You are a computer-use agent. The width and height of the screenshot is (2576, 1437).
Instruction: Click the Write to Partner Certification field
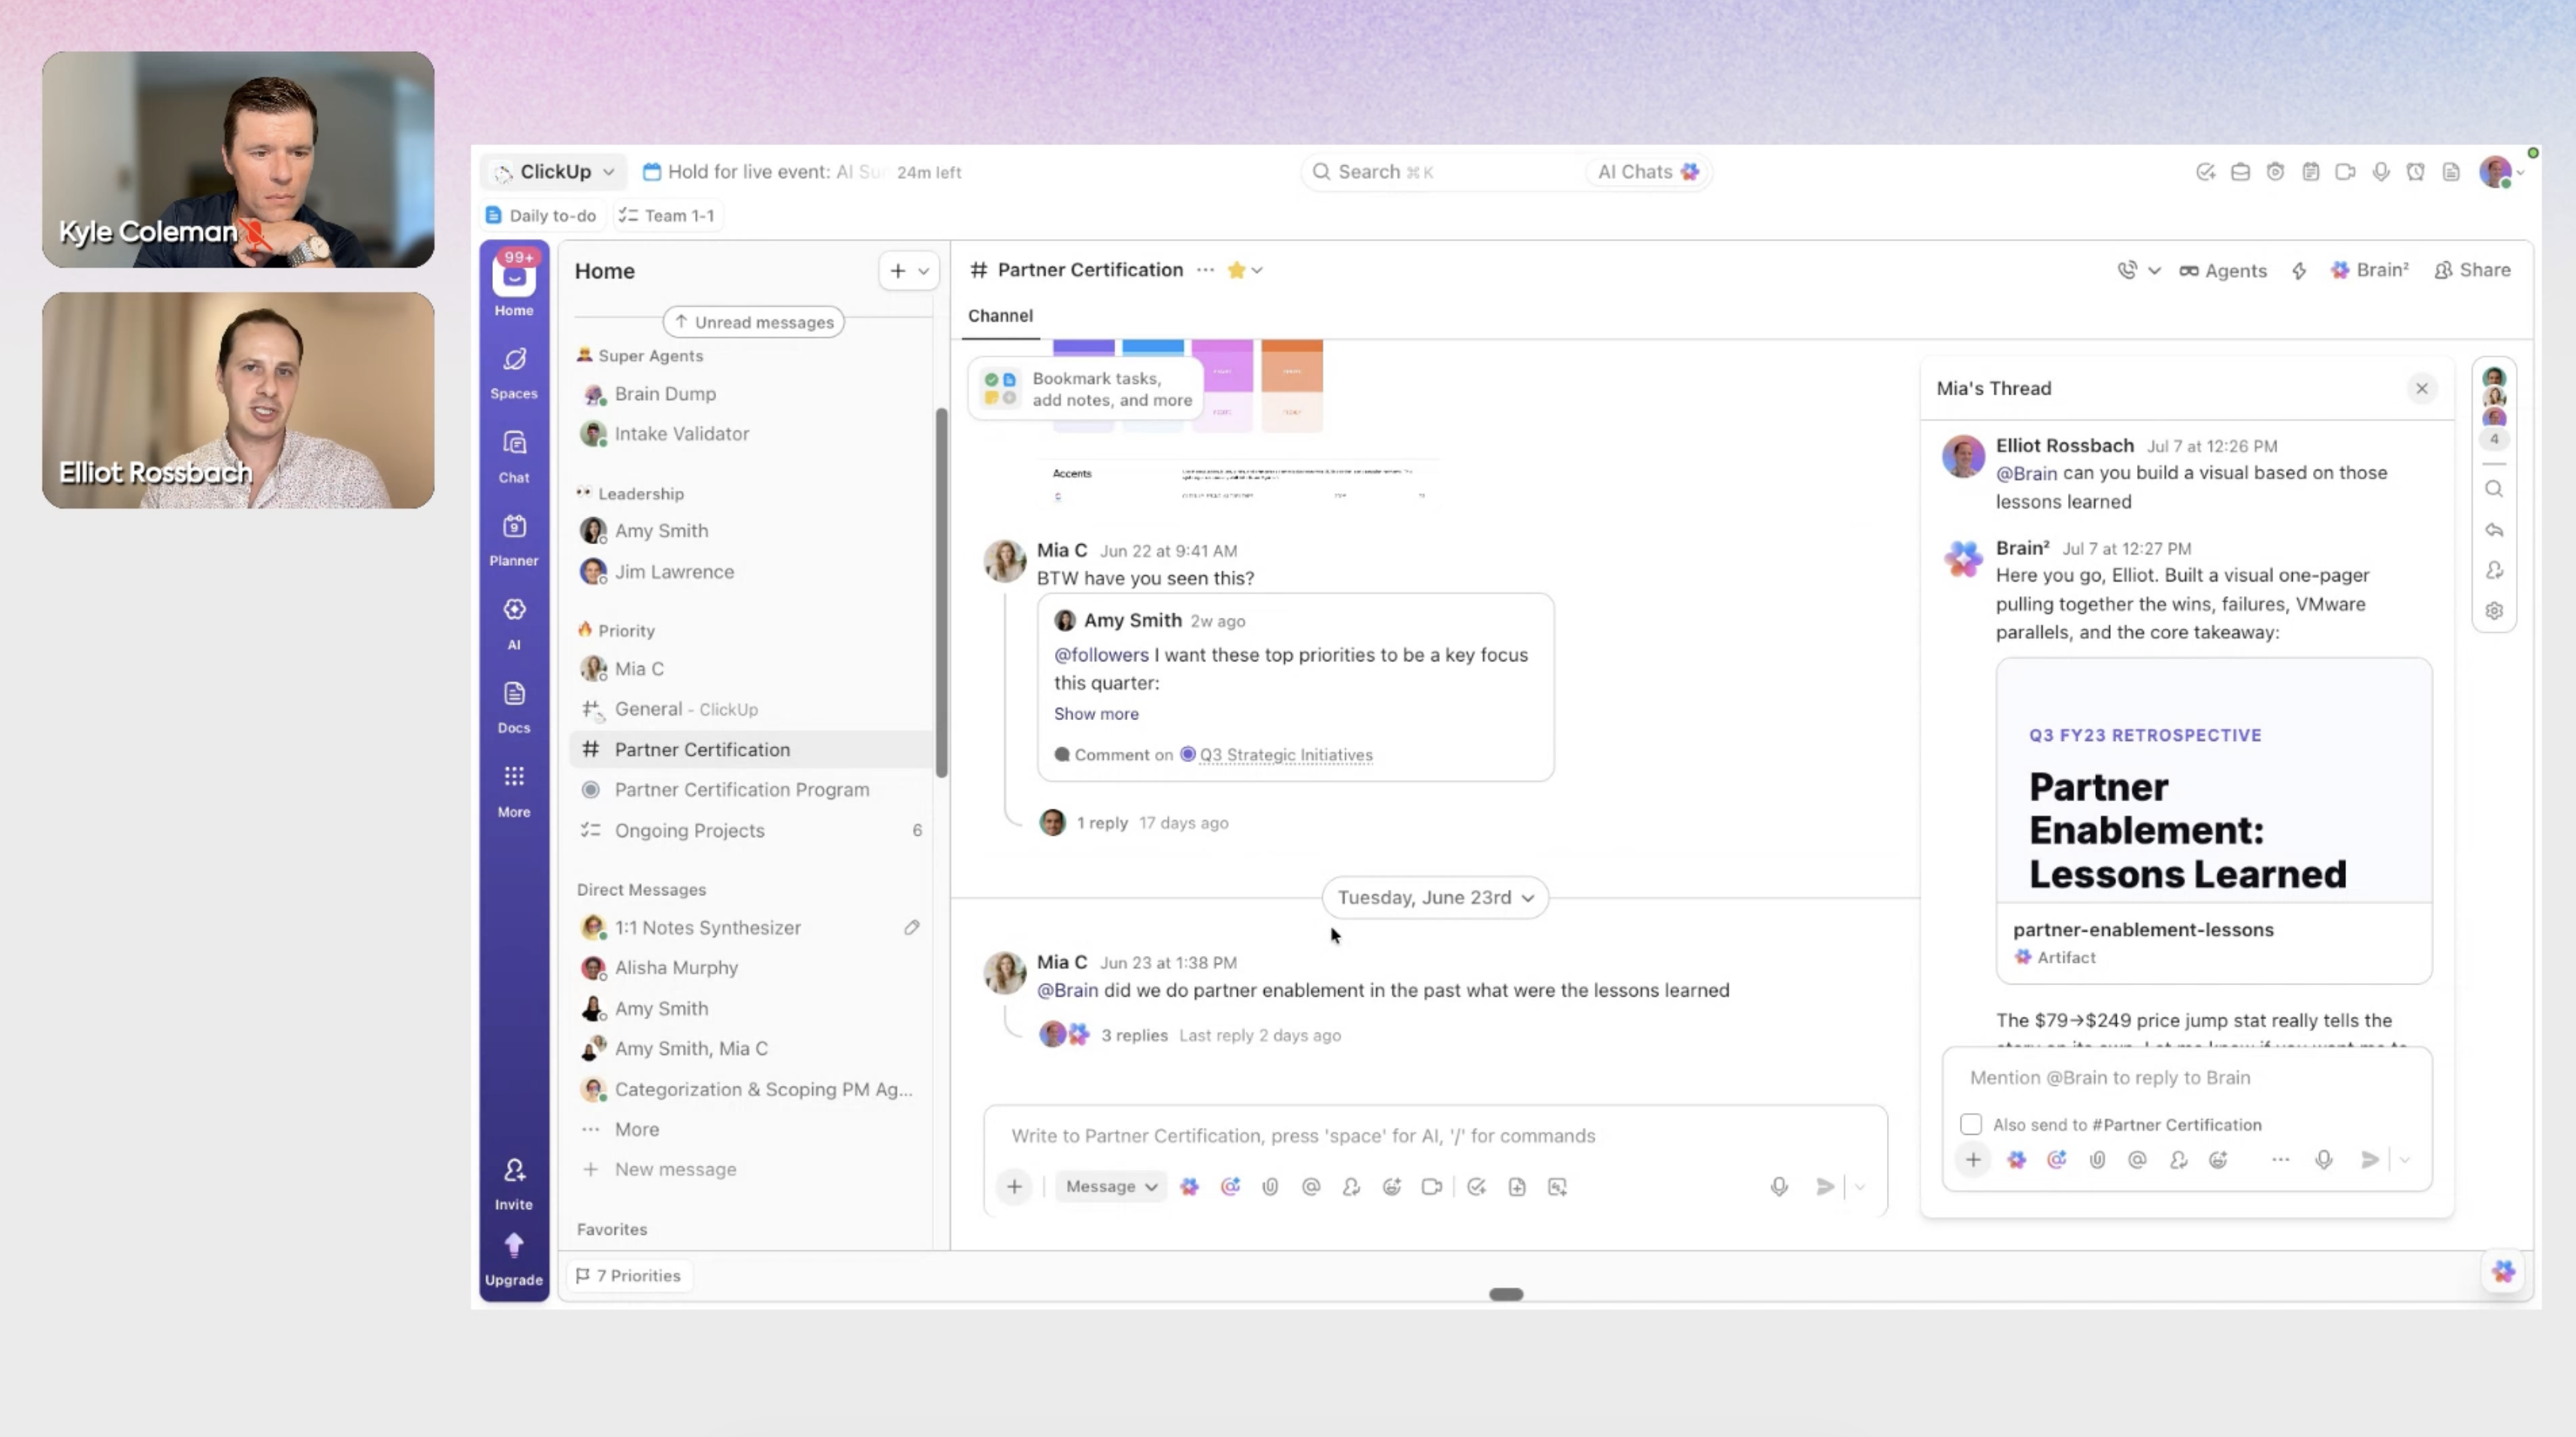(1435, 1135)
